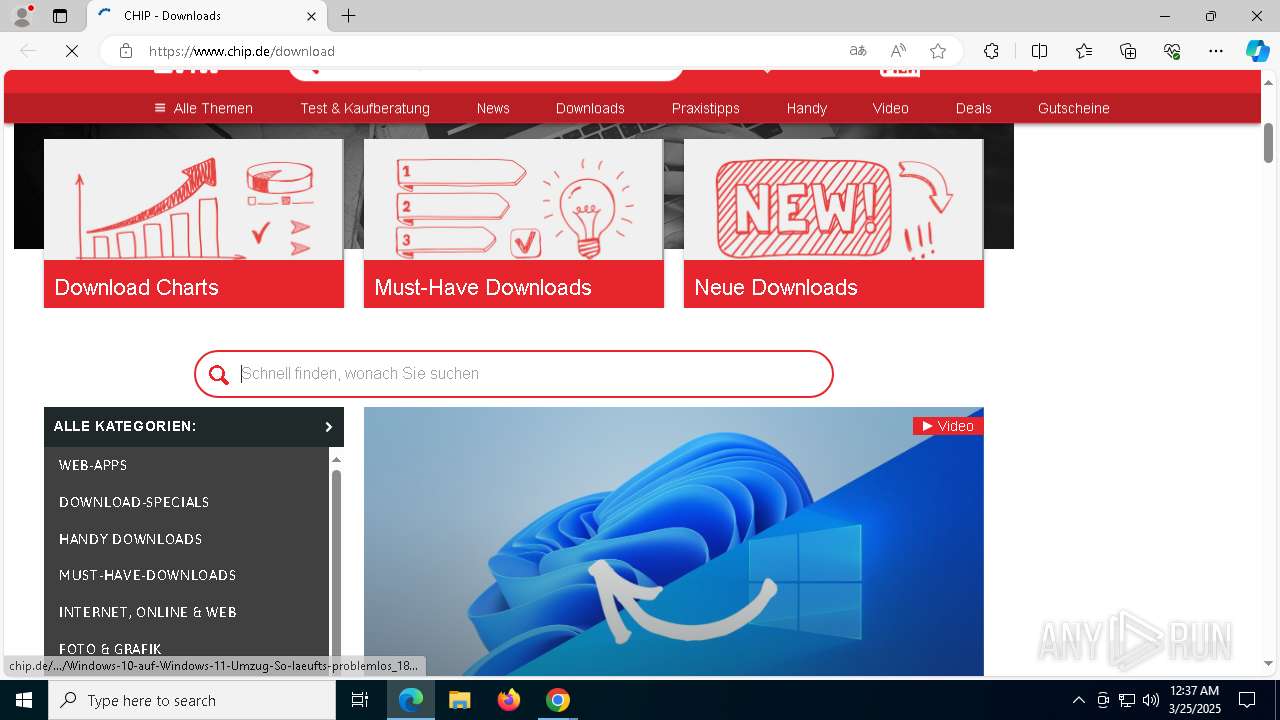Toggle split screen view
Image resolution: width=1280 pixels, height=720 pixels.
[1039, 51]
